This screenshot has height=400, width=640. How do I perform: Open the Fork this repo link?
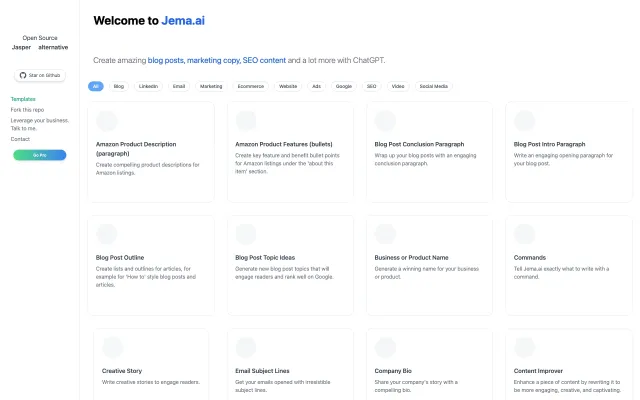click(25, 109)
